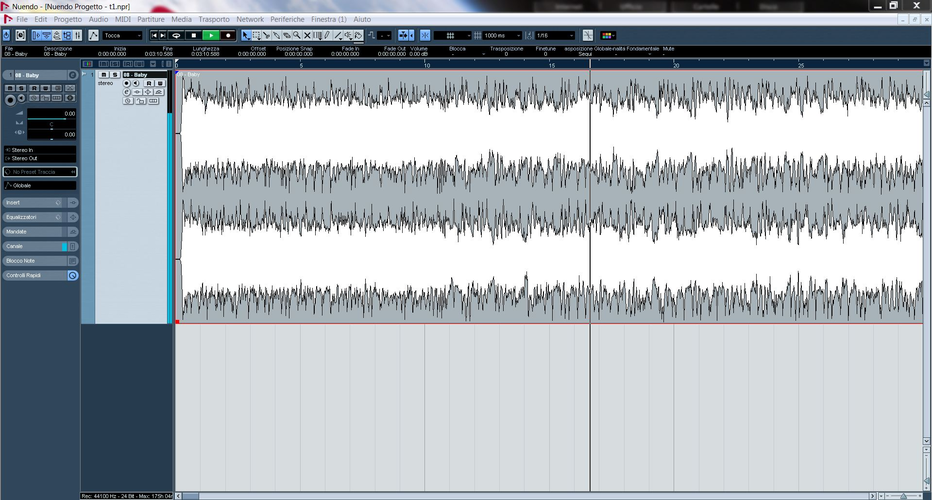Toggle the Cycle loop button
Screen dimensions: 932x500
tap(177, 36)
